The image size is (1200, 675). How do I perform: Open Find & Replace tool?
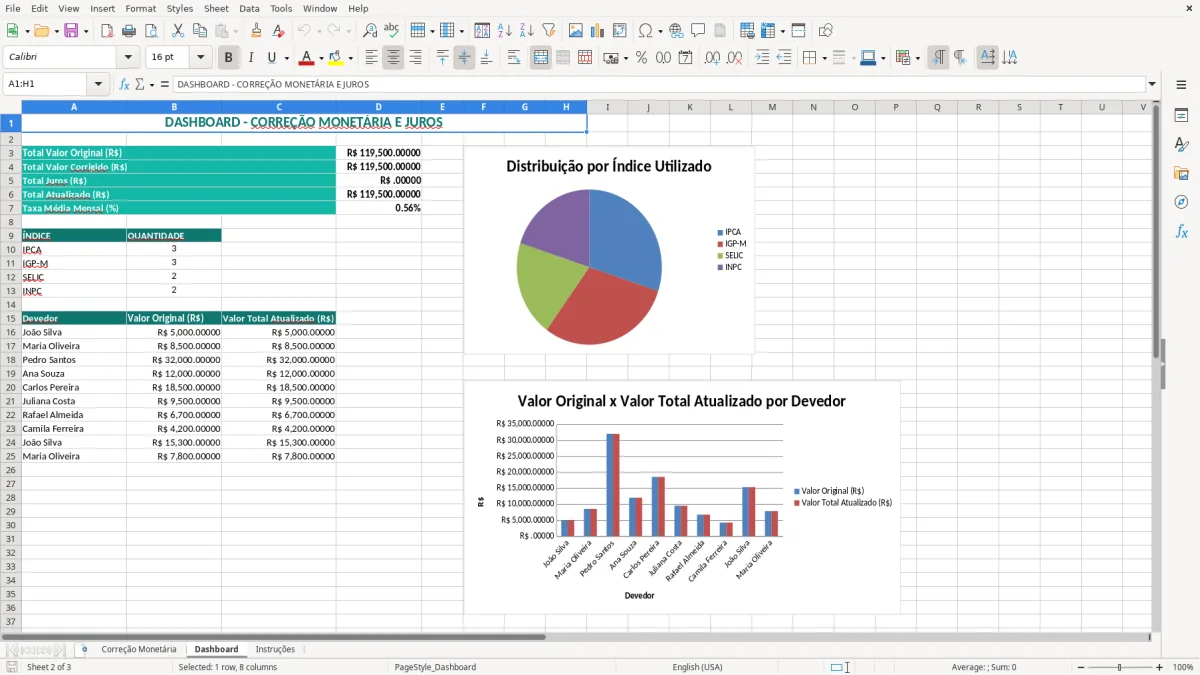tap(370, 31)
